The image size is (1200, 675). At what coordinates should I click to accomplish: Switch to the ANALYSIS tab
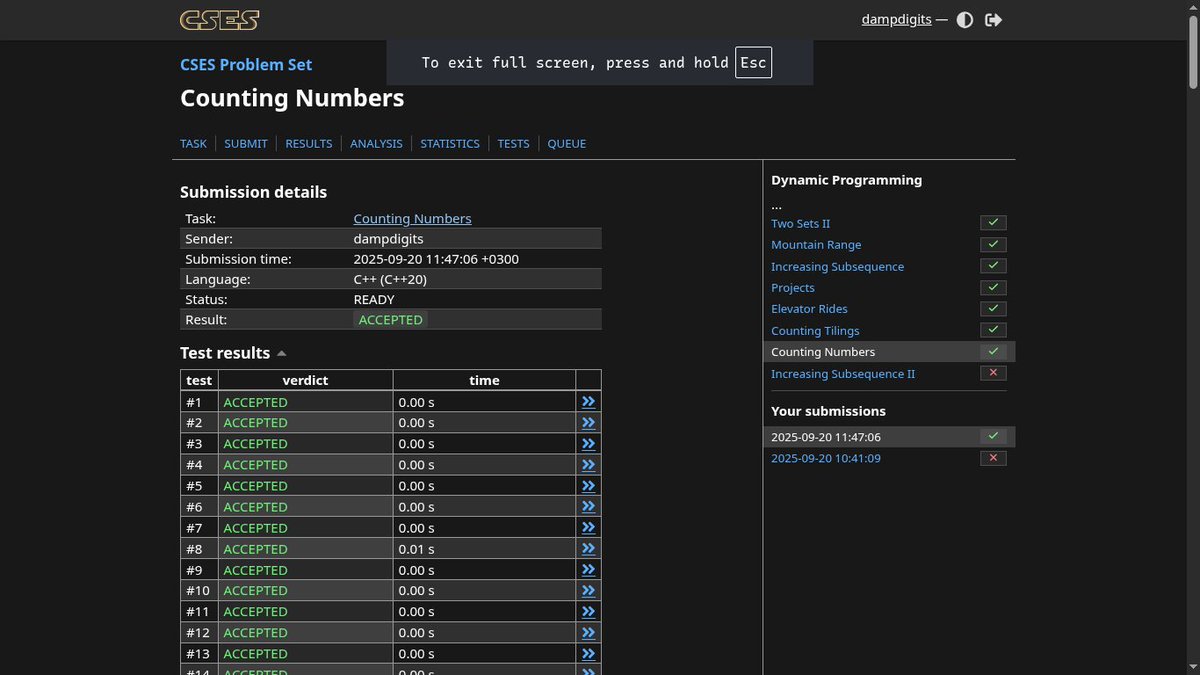tap(376, 144)
